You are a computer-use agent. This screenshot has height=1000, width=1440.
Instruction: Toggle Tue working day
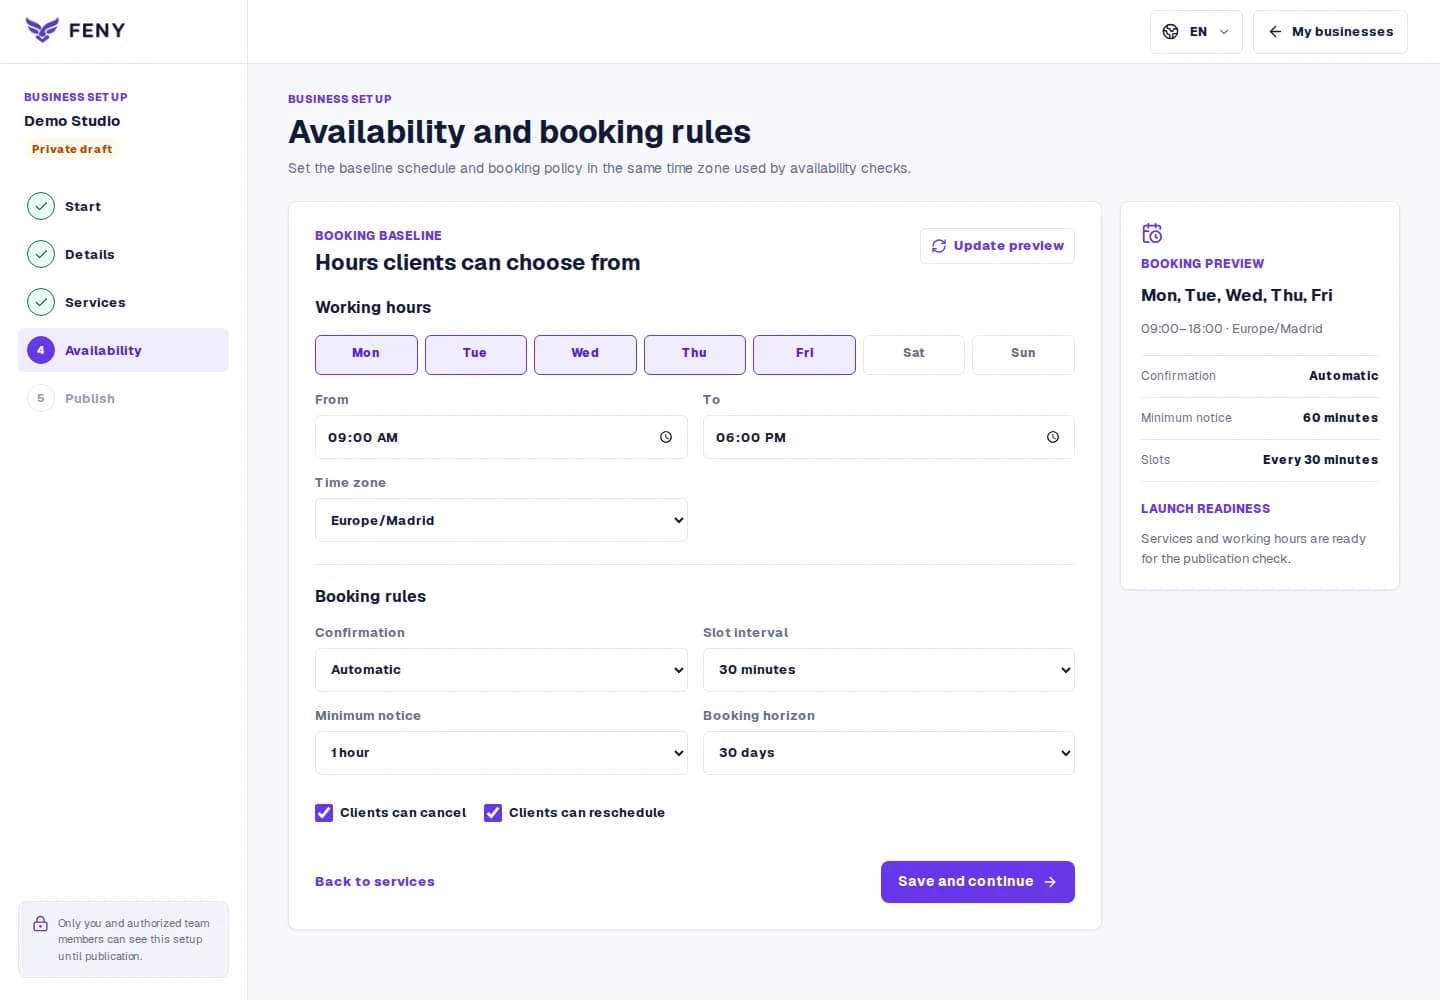point(476,354)
